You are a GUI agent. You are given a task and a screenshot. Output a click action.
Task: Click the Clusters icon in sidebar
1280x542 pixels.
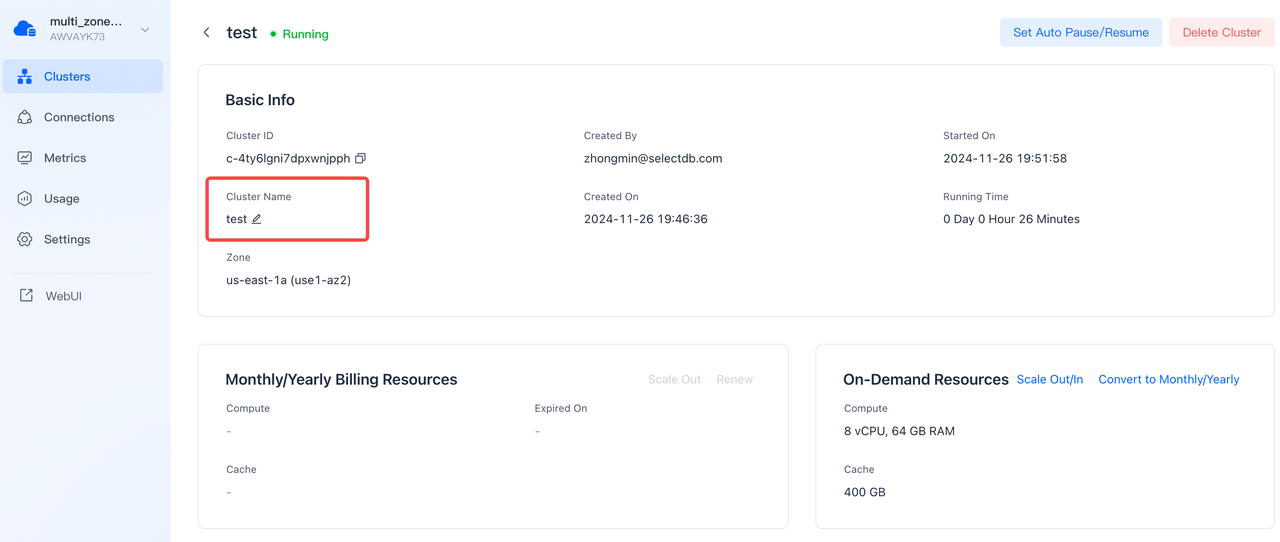(25, 77)
